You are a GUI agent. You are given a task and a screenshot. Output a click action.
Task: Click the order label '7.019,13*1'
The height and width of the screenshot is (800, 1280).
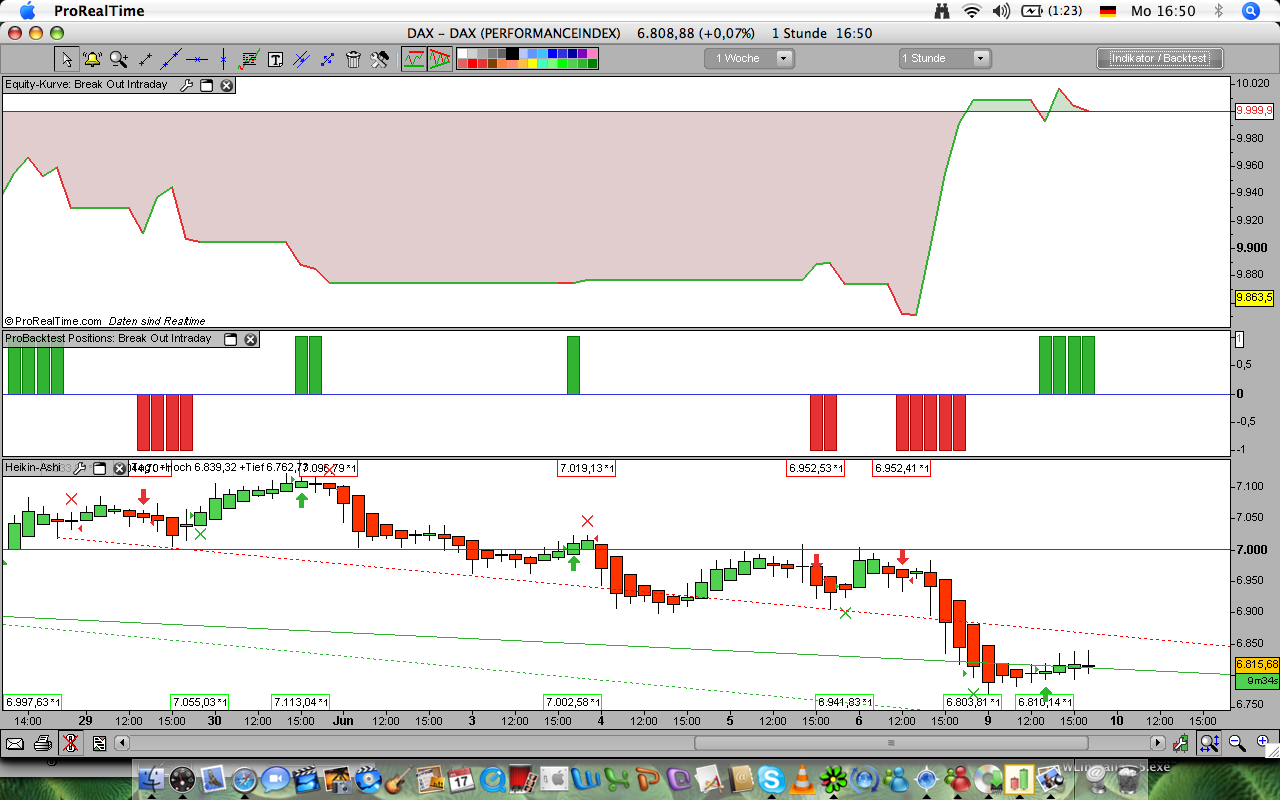[586, 468]
